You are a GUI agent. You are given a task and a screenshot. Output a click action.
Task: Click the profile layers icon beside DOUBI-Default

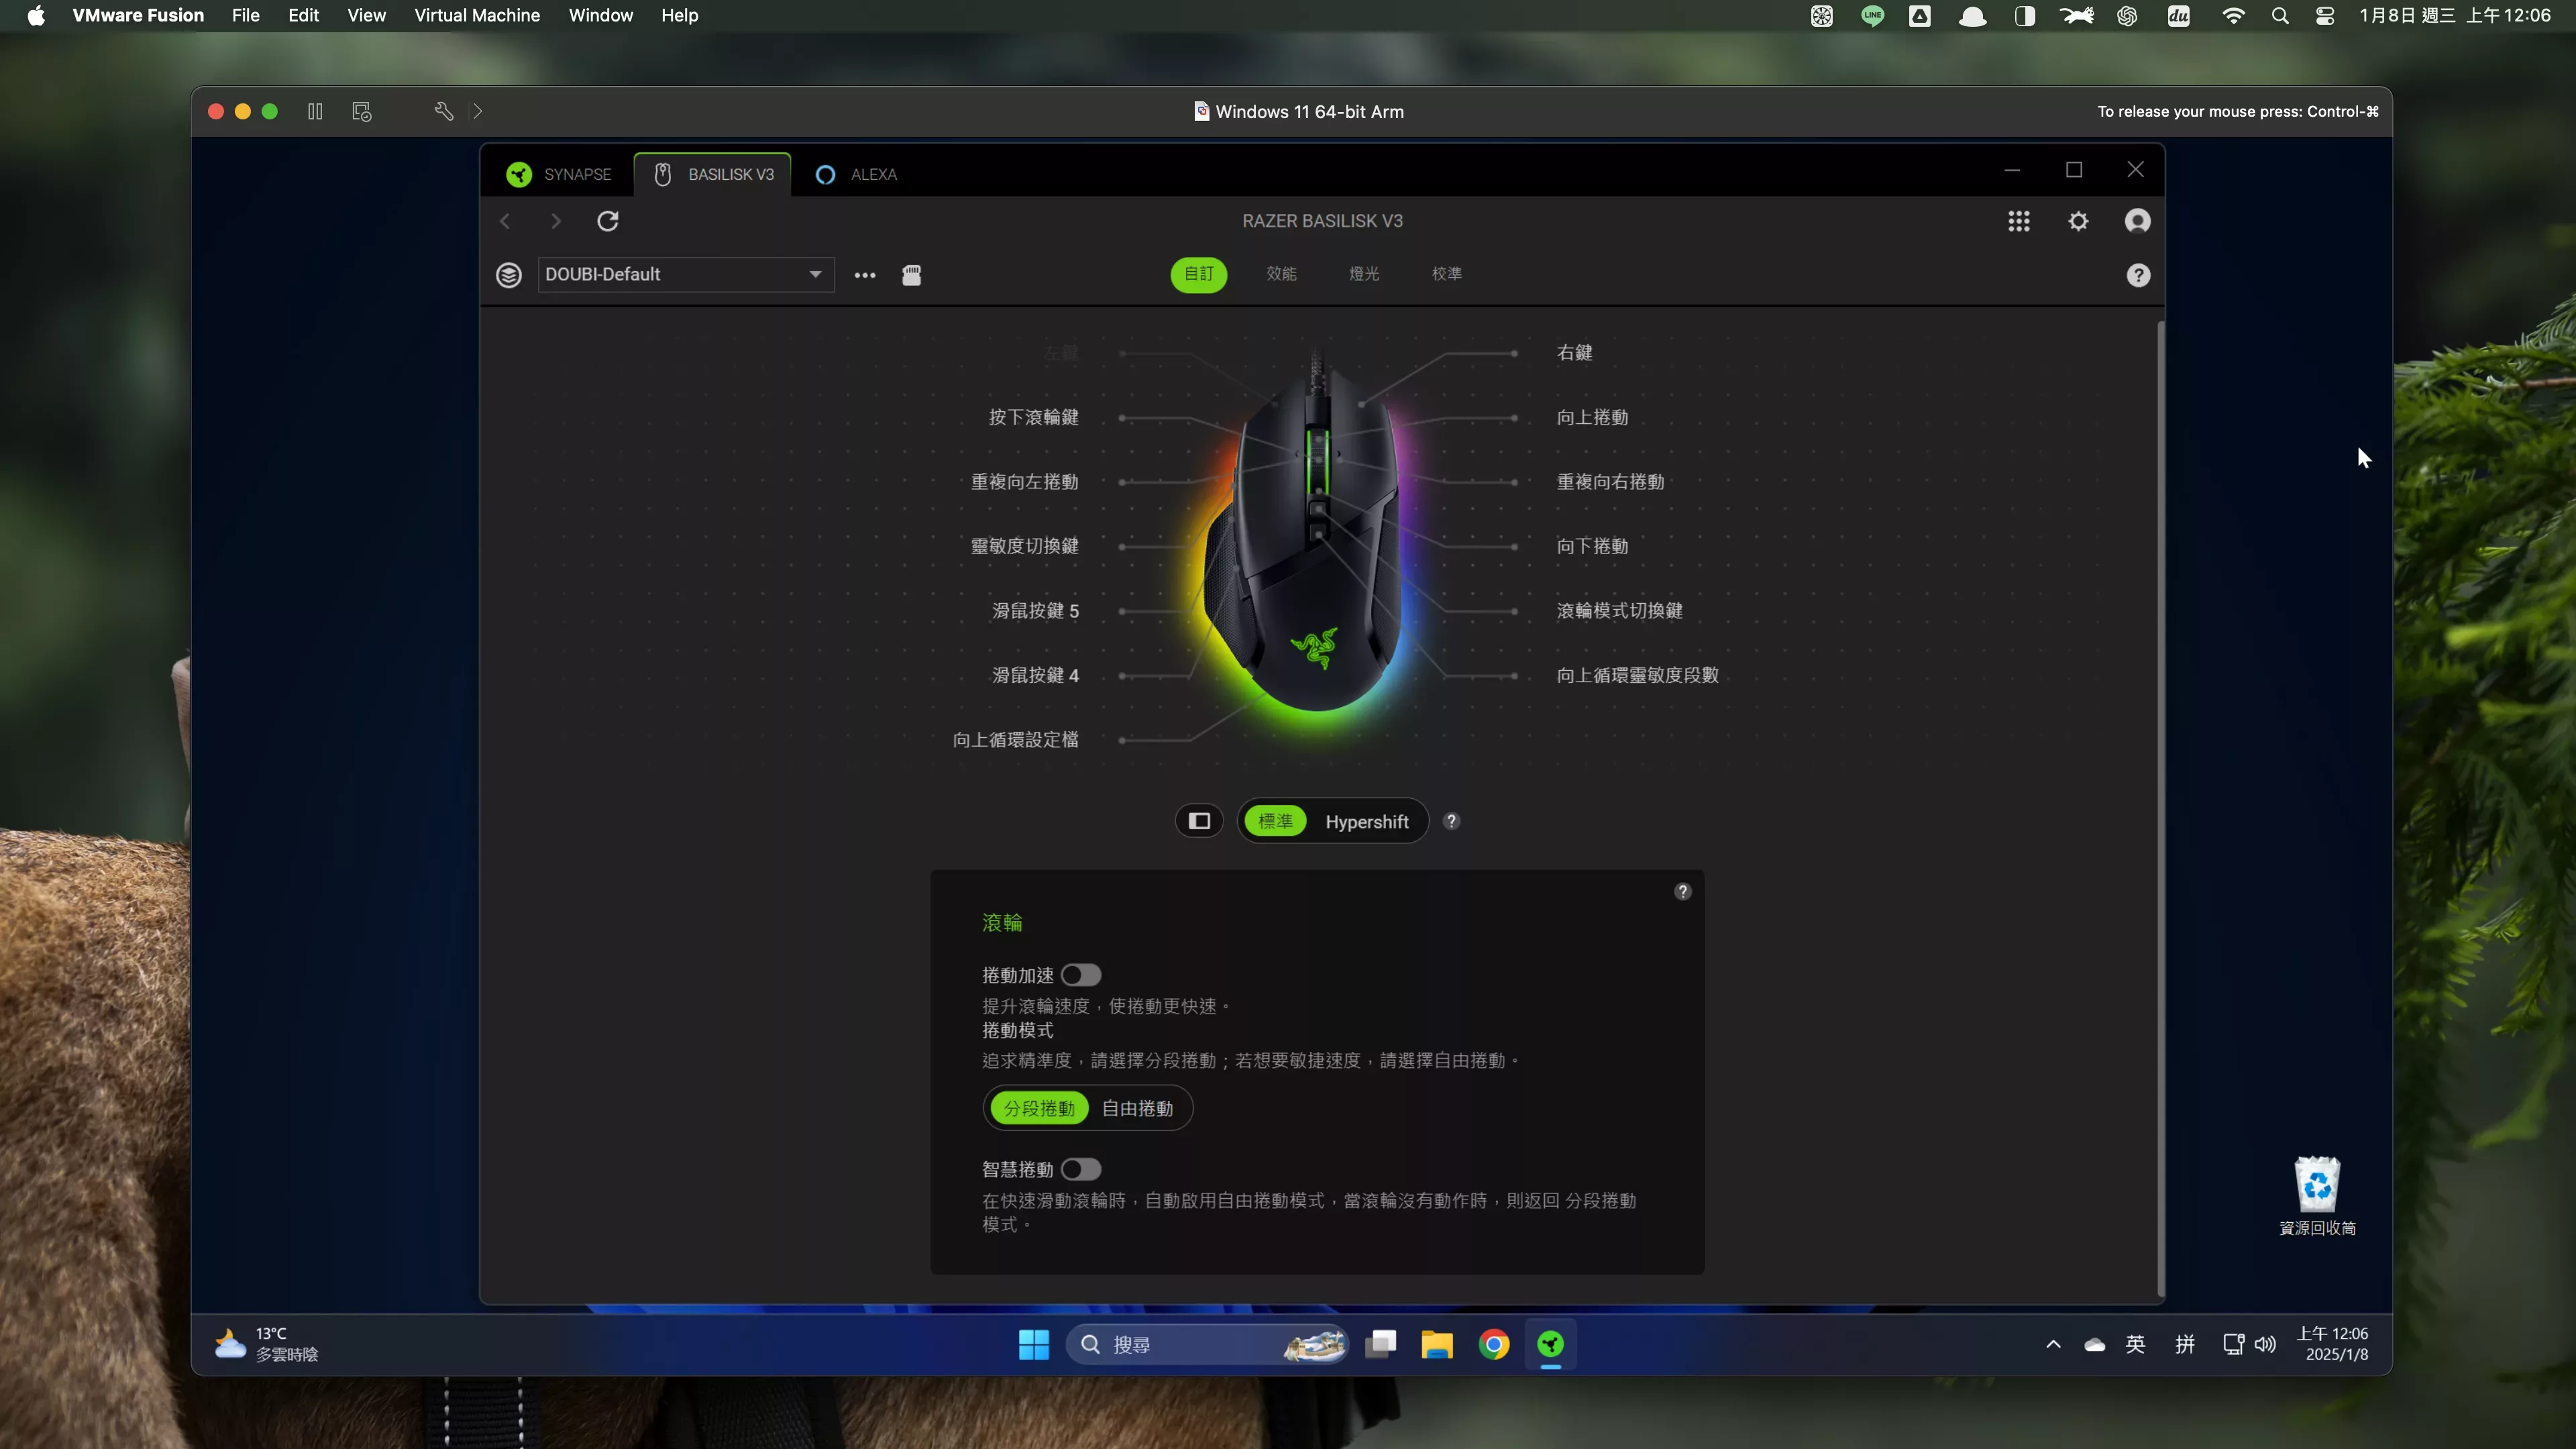coord(509,275)
